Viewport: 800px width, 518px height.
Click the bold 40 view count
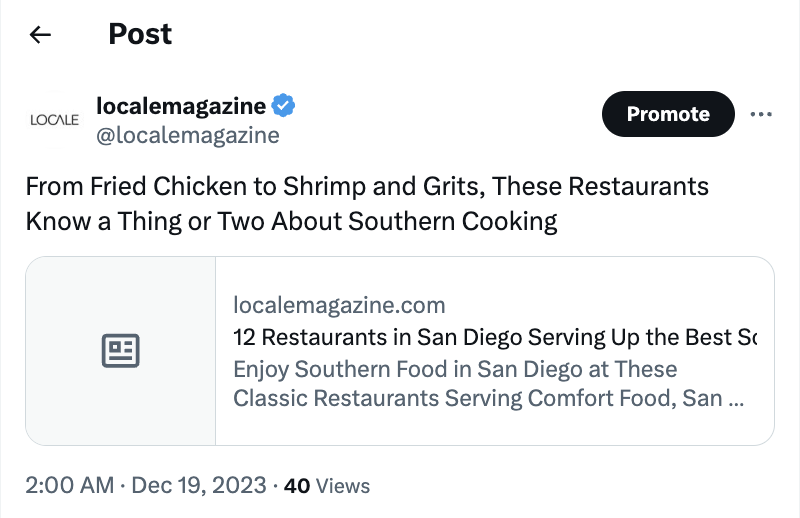click(x=297, y=487)
